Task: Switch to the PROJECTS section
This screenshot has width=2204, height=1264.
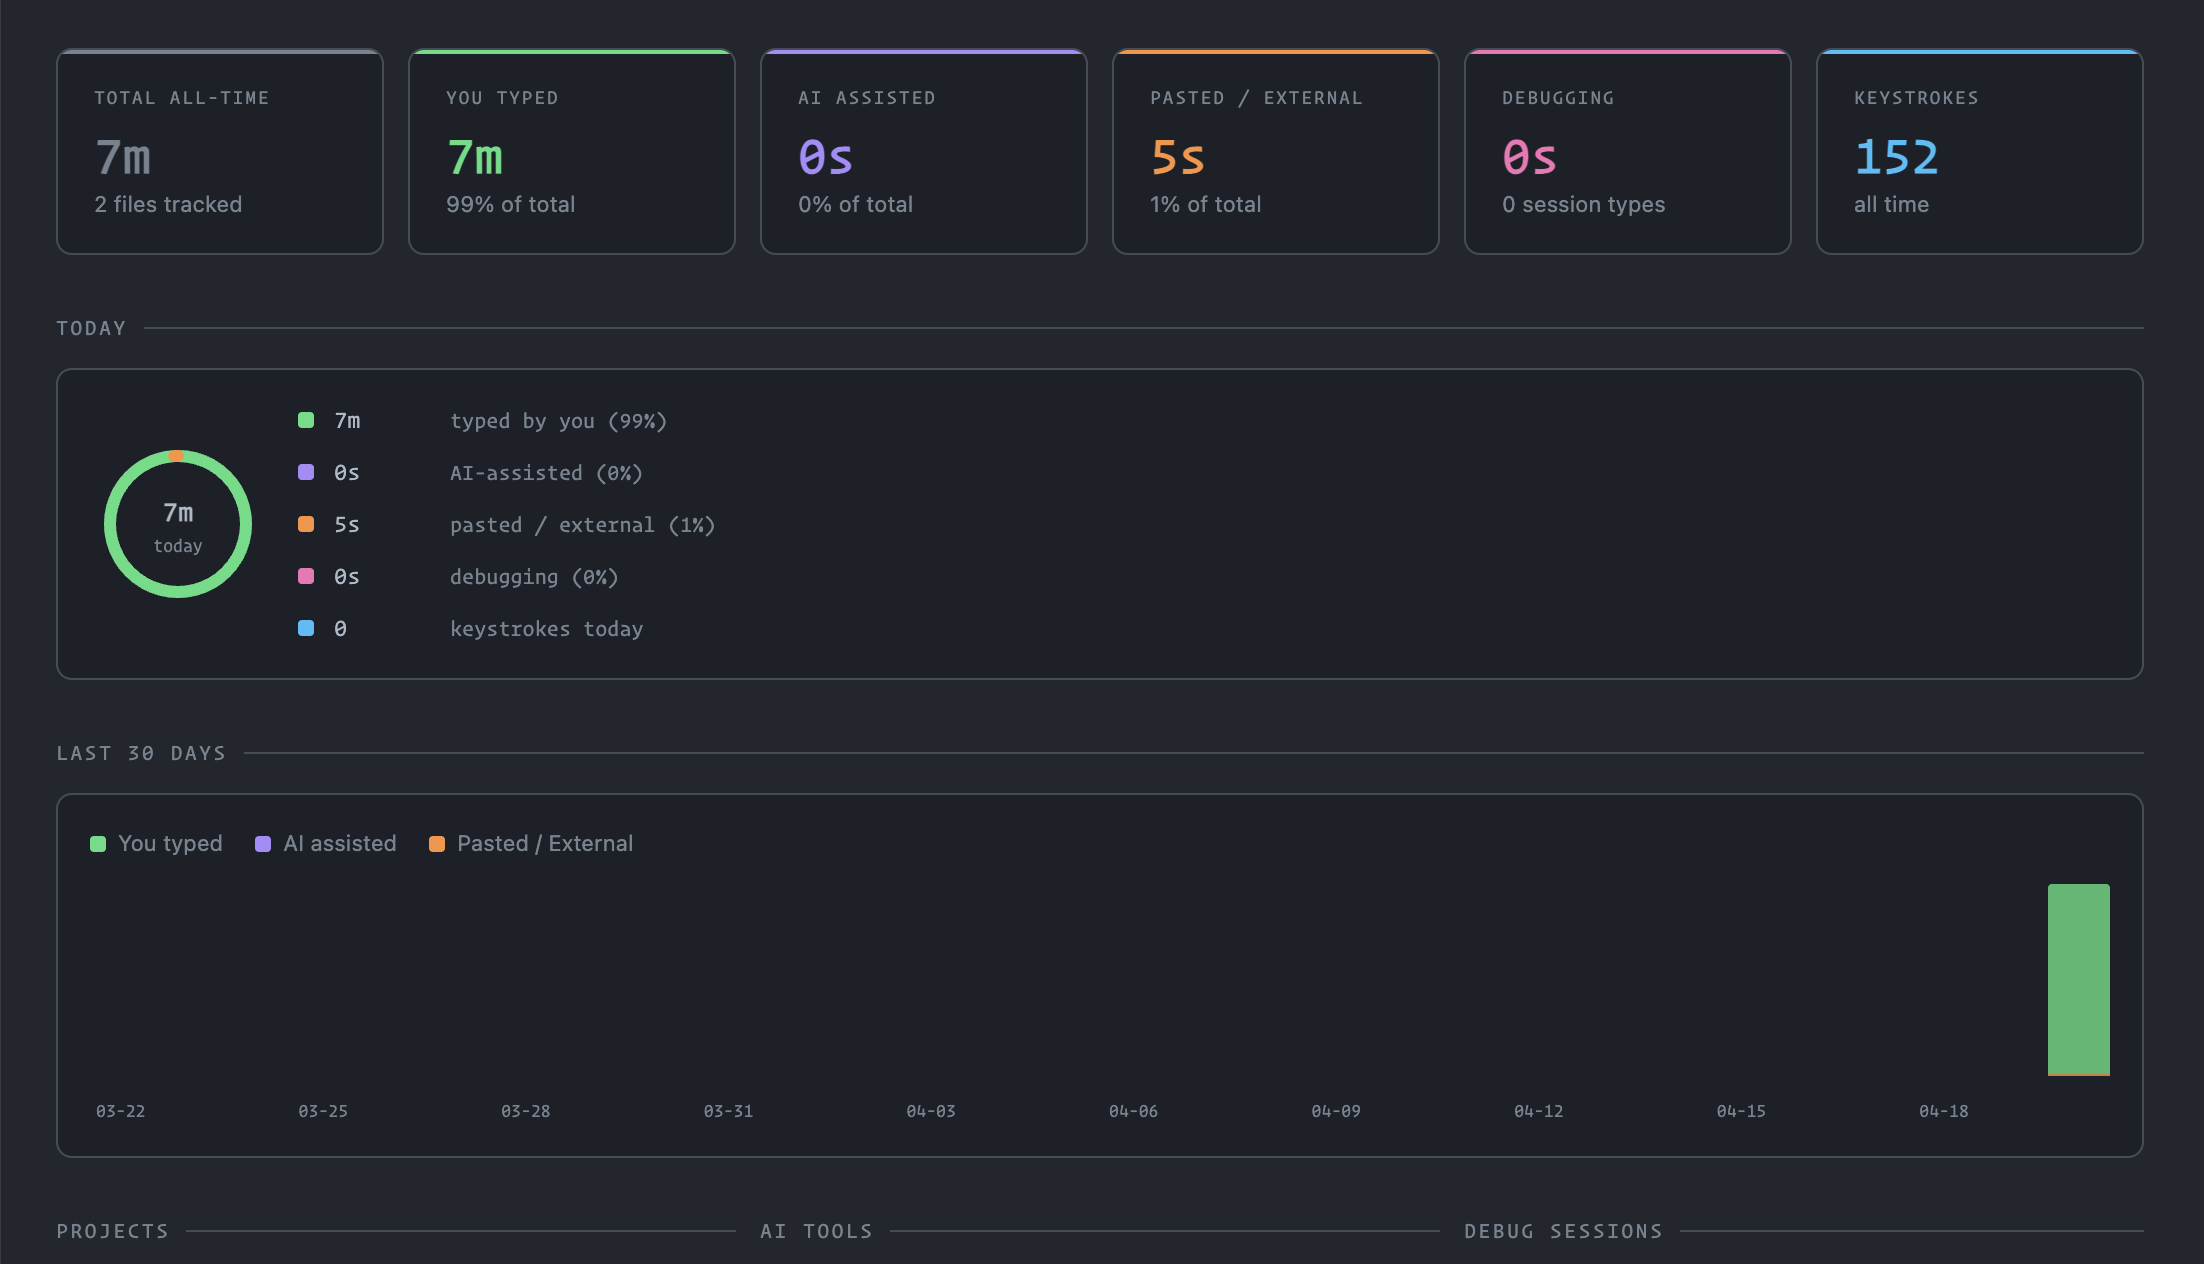Action: 112,1231
